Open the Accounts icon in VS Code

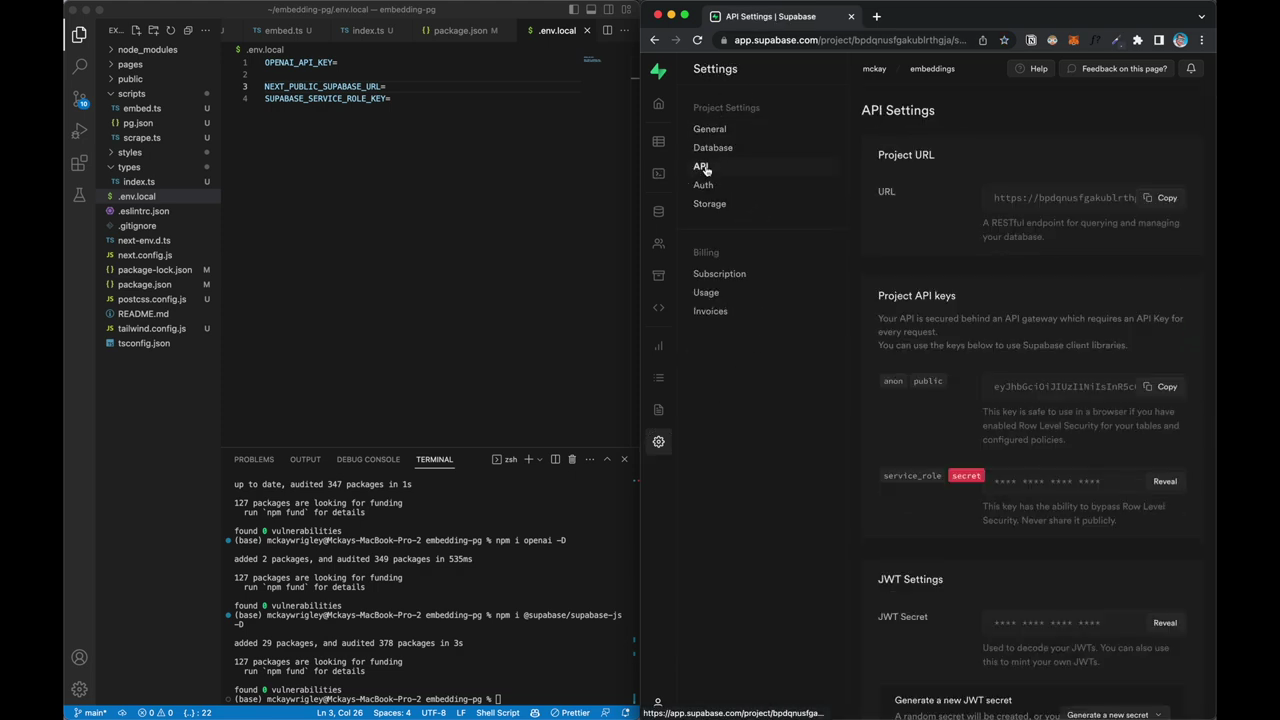point(79,657)
